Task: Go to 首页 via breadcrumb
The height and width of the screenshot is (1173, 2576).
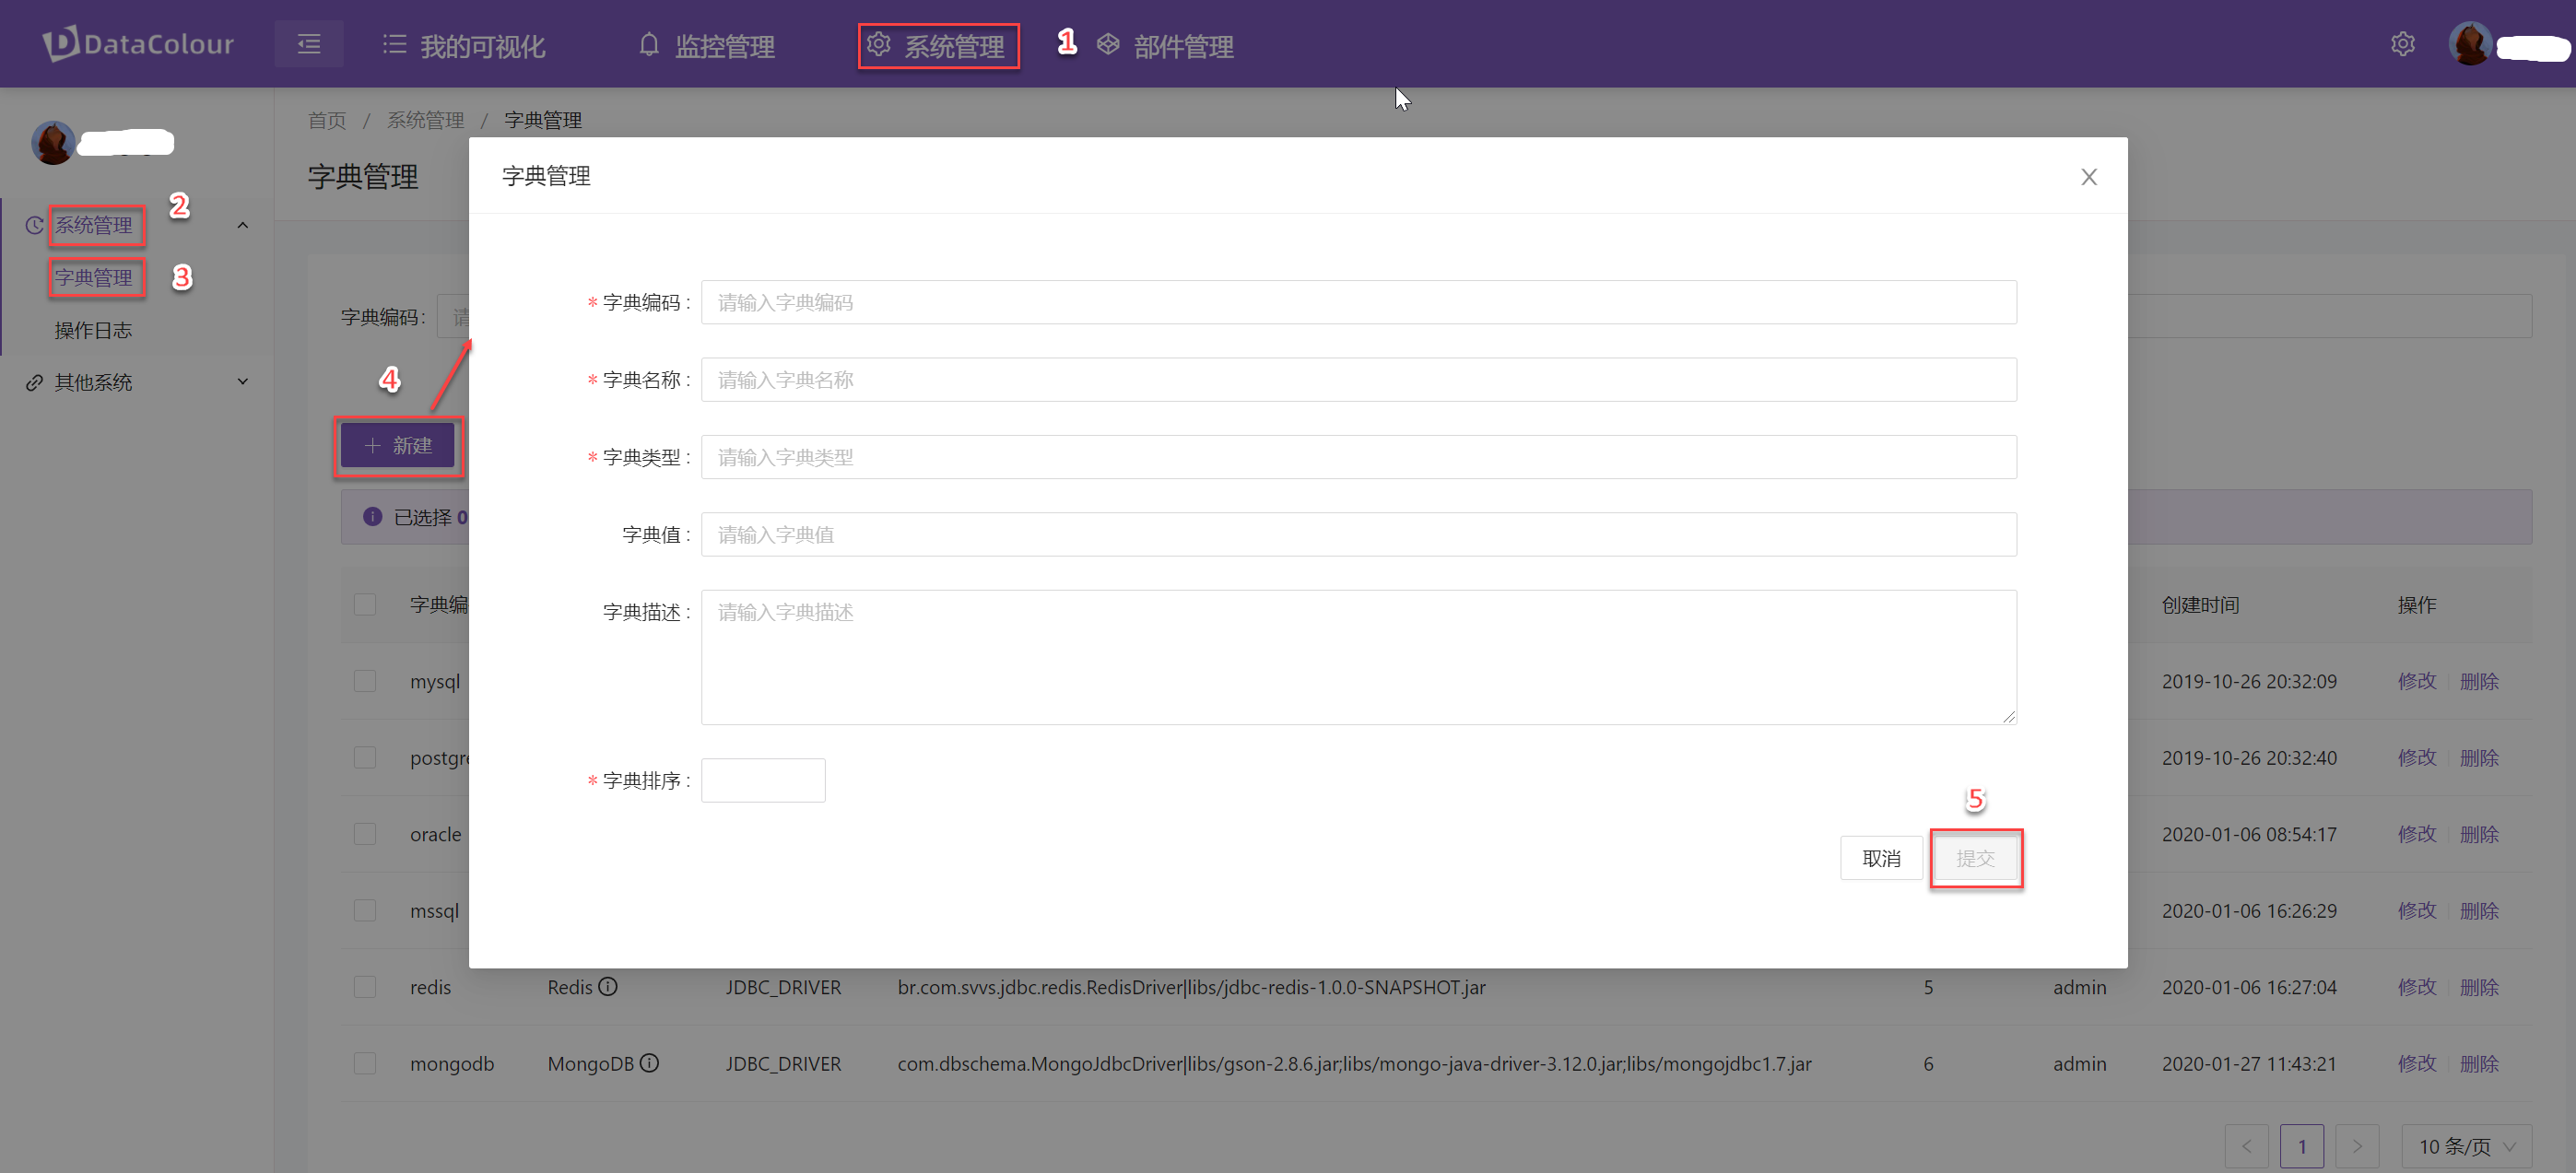Action: 327,120
